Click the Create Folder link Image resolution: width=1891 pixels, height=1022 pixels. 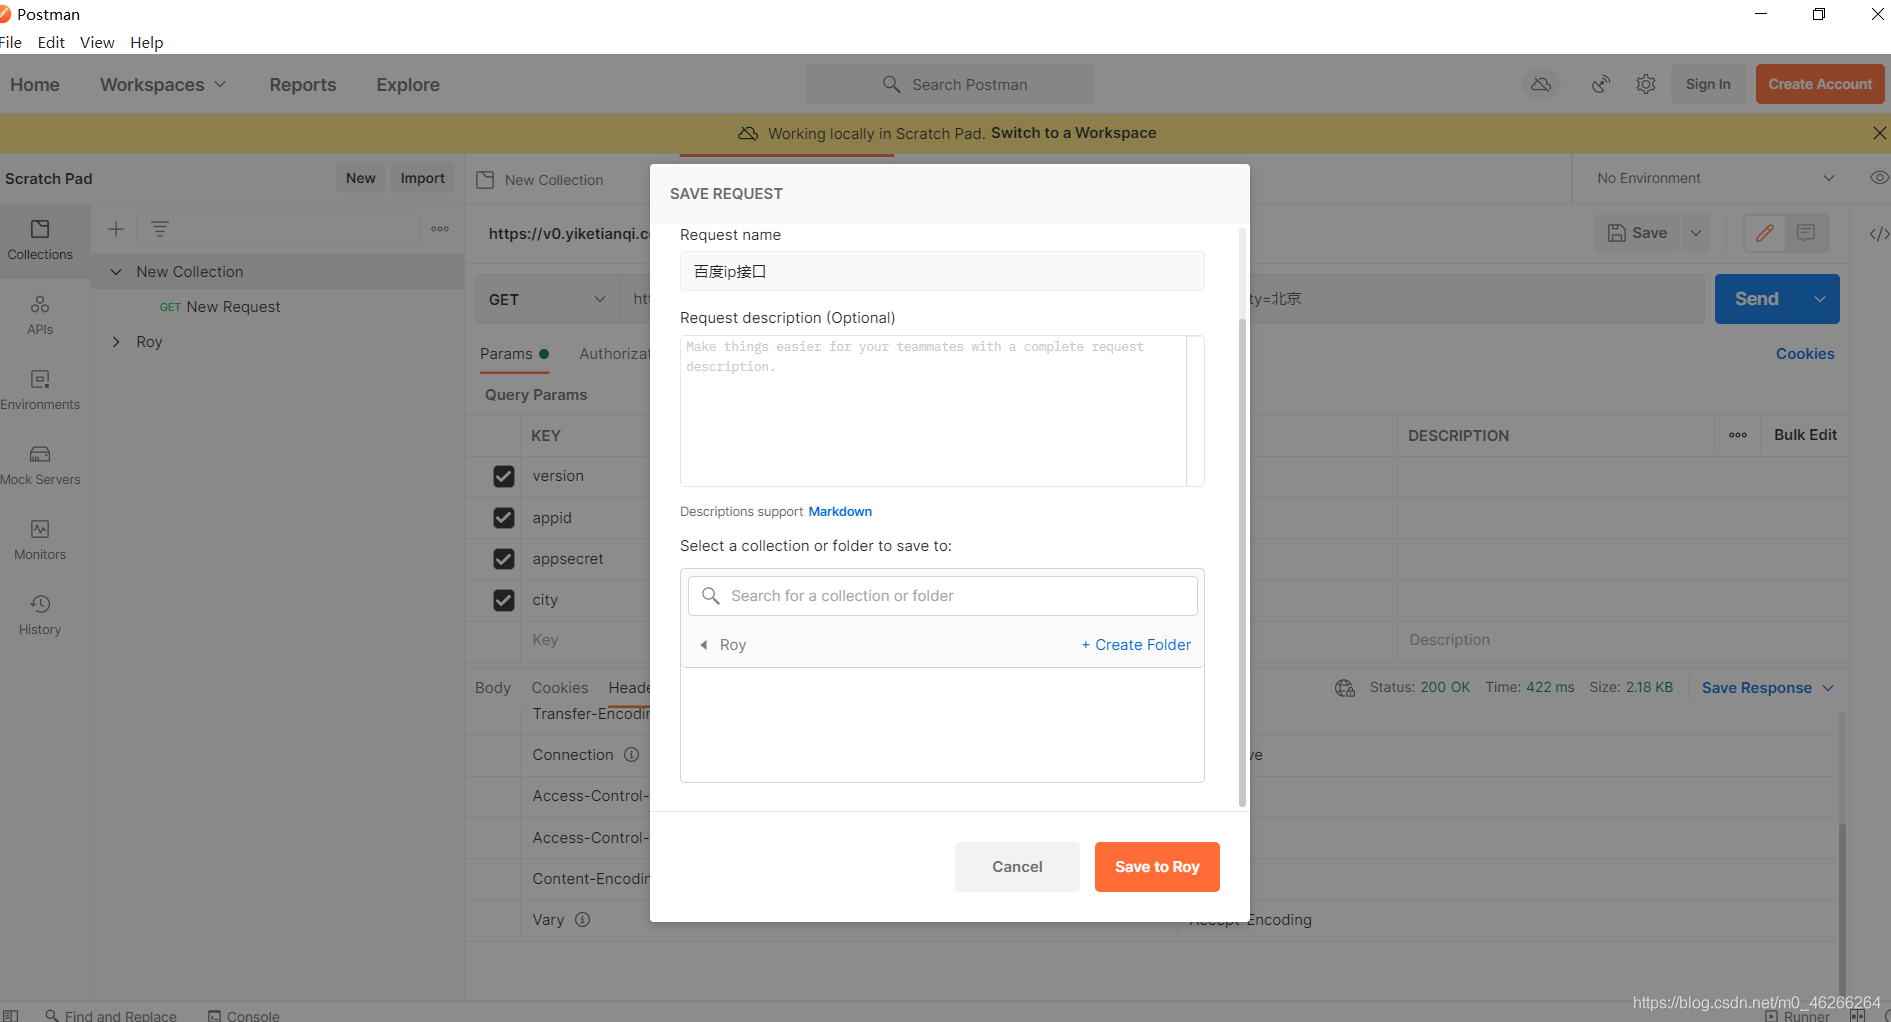pyautogui.click(x=1136, y=645)
